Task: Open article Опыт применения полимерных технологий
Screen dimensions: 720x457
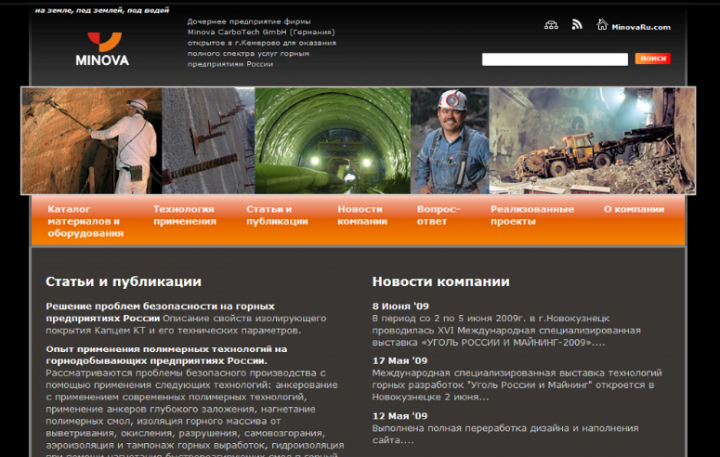Action: coord(166,355)
